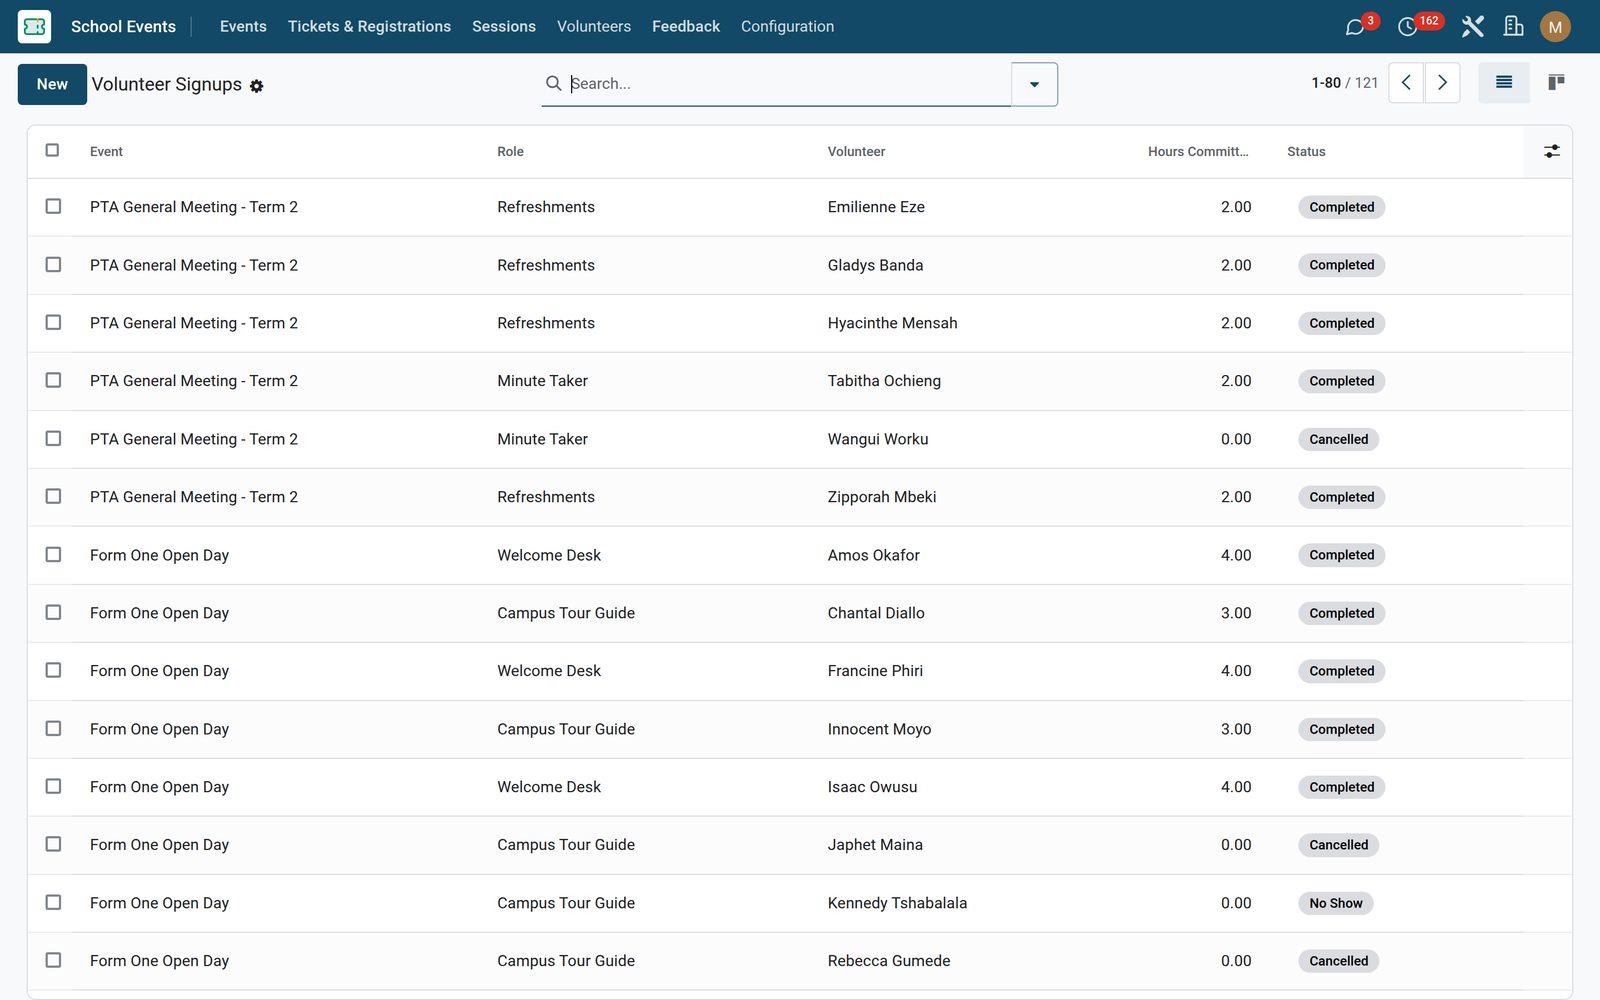1600x1000 pixels.
Task: Tick the Kennedy Tshabalala row checkbox
Action: point(53,902)
